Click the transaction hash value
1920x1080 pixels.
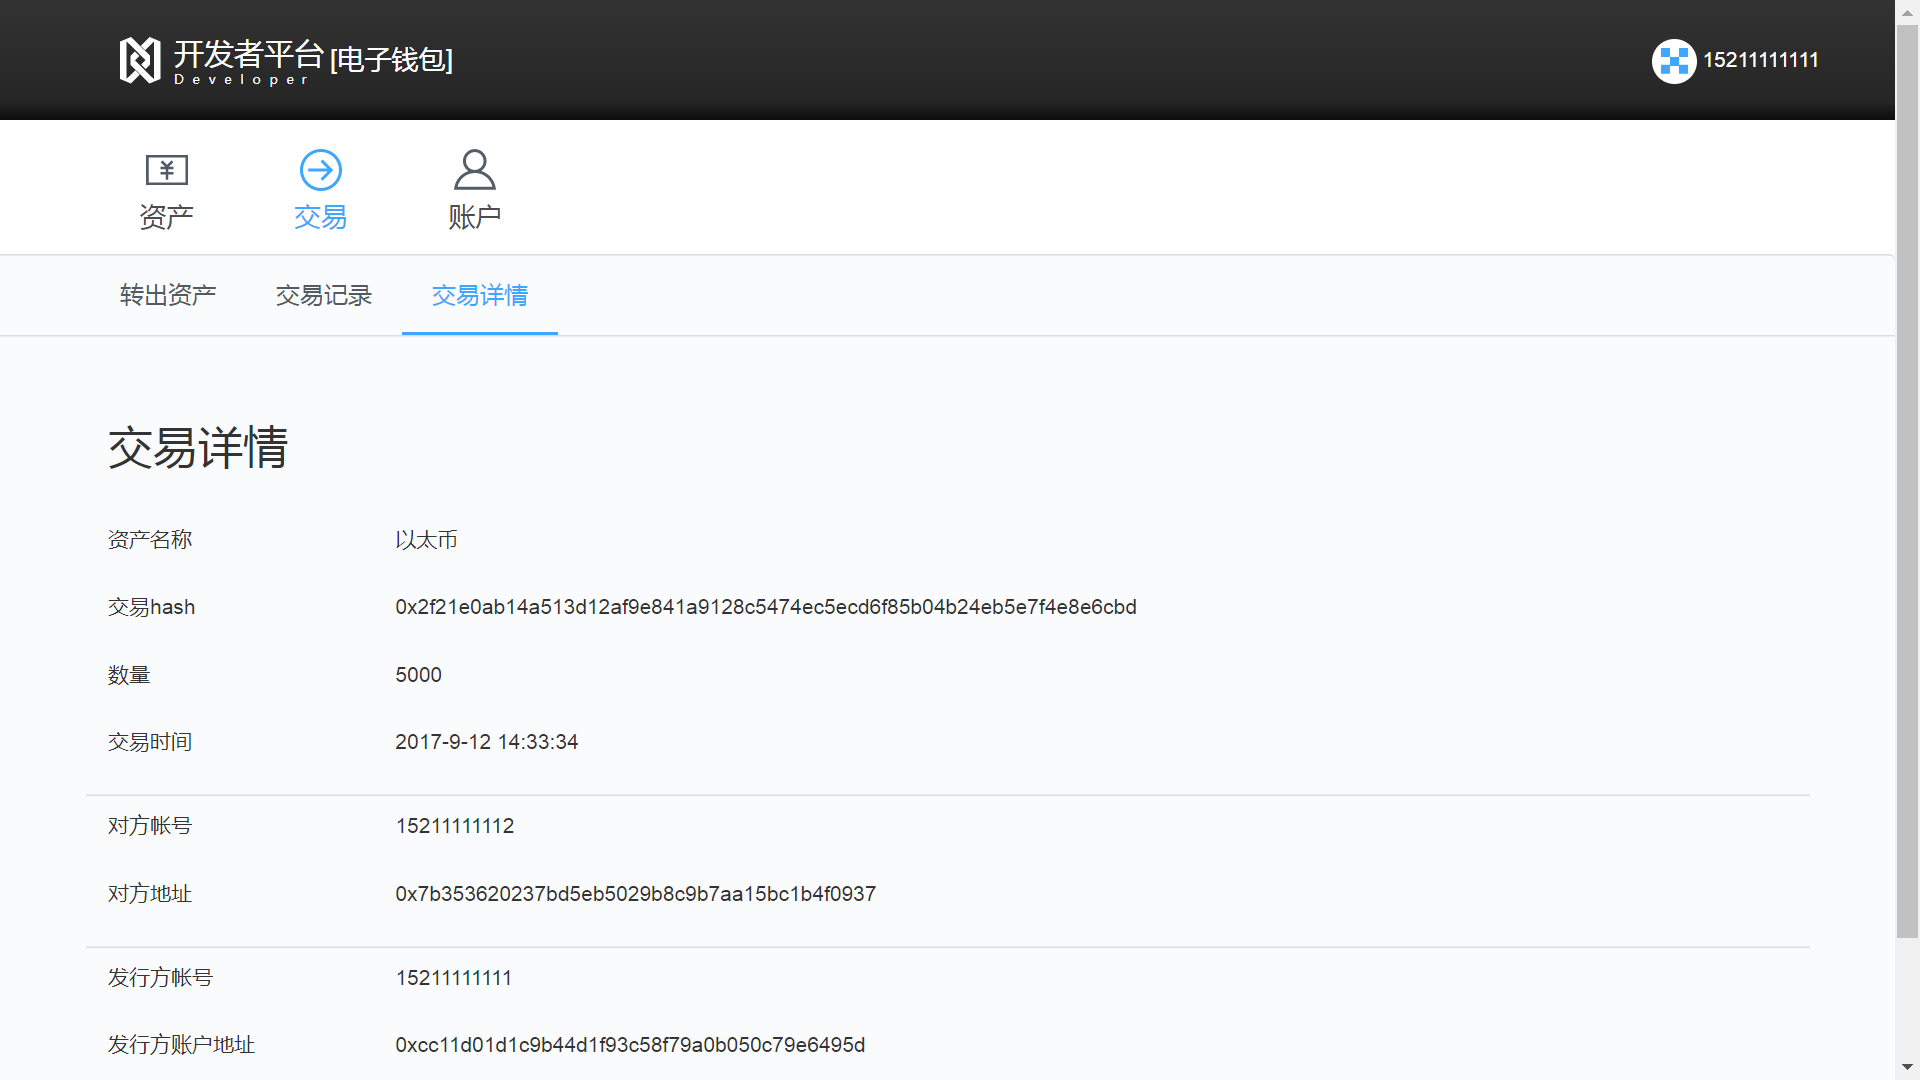[x=765, y=607]
